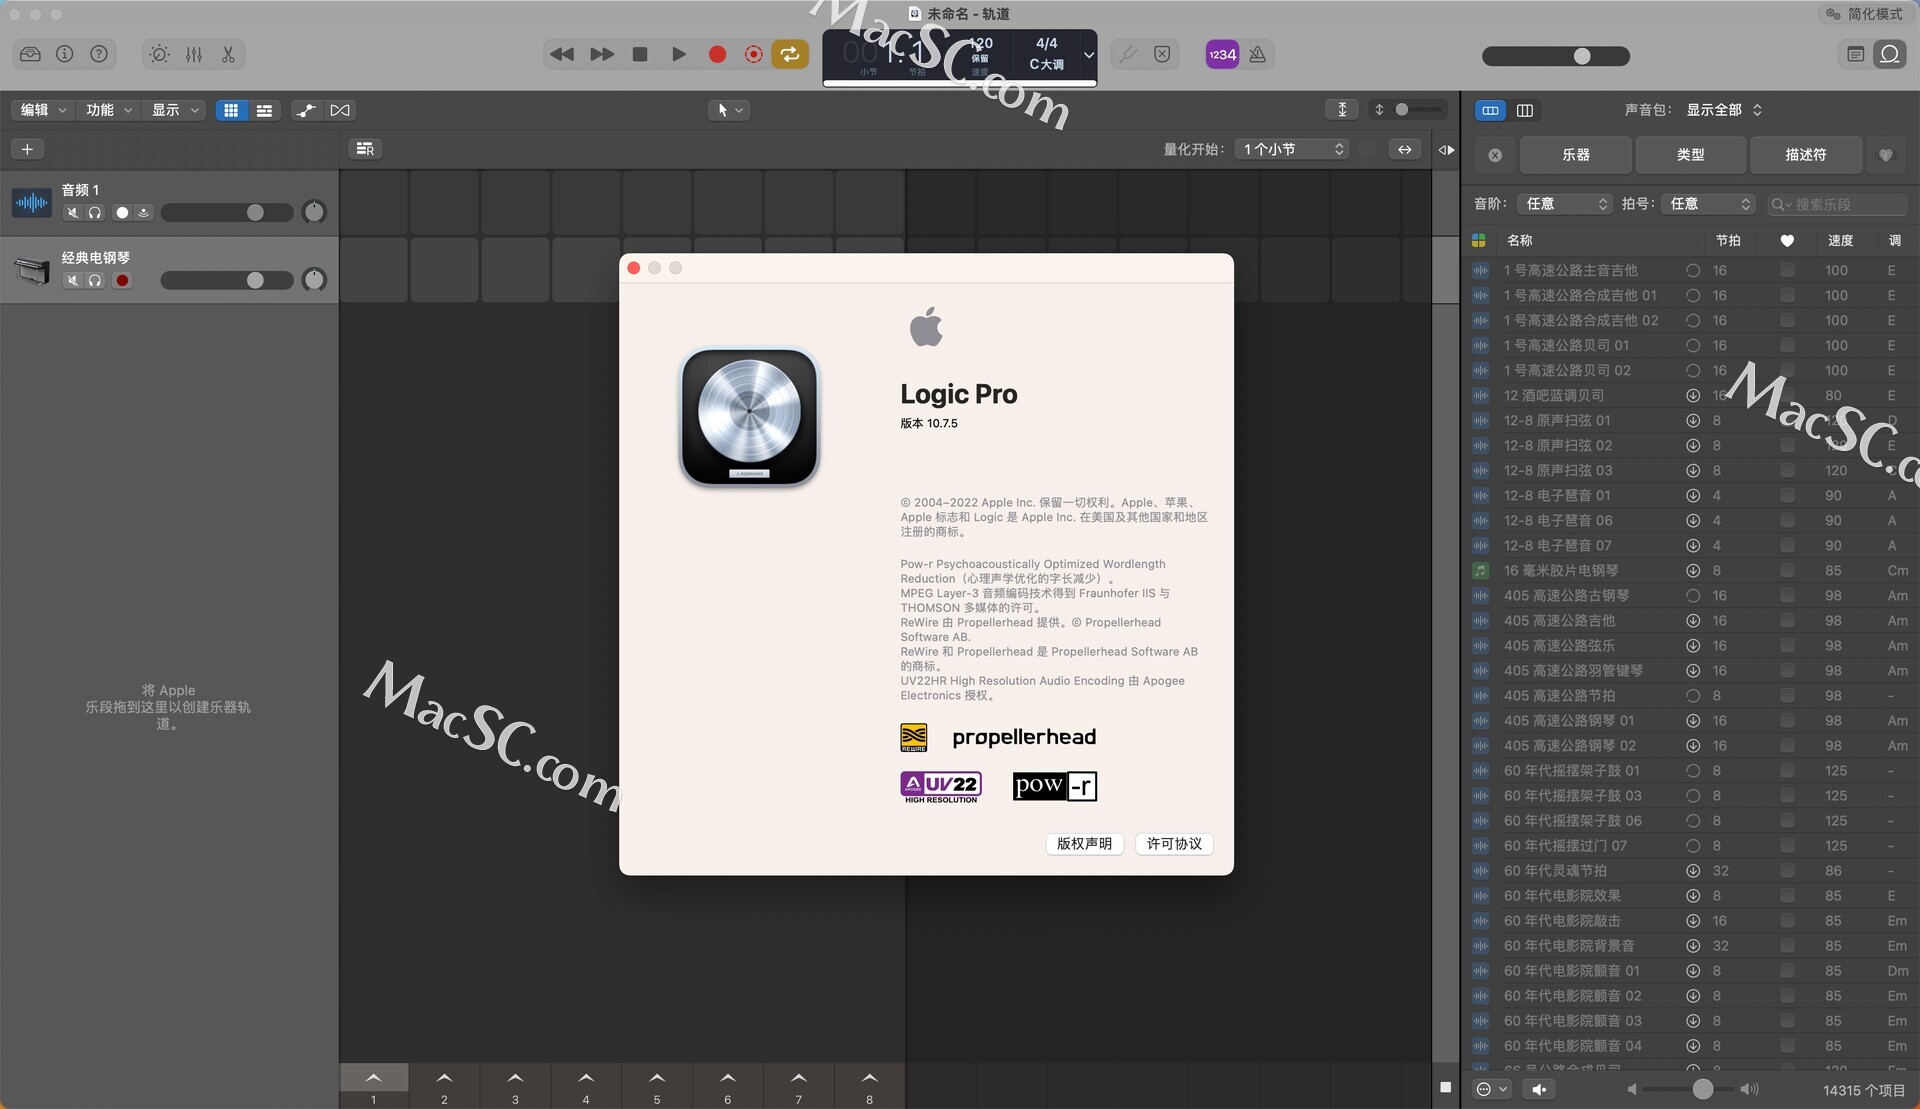Click the Rewind transport button
Screen dimensions: 1920x1109
point(562,54)
